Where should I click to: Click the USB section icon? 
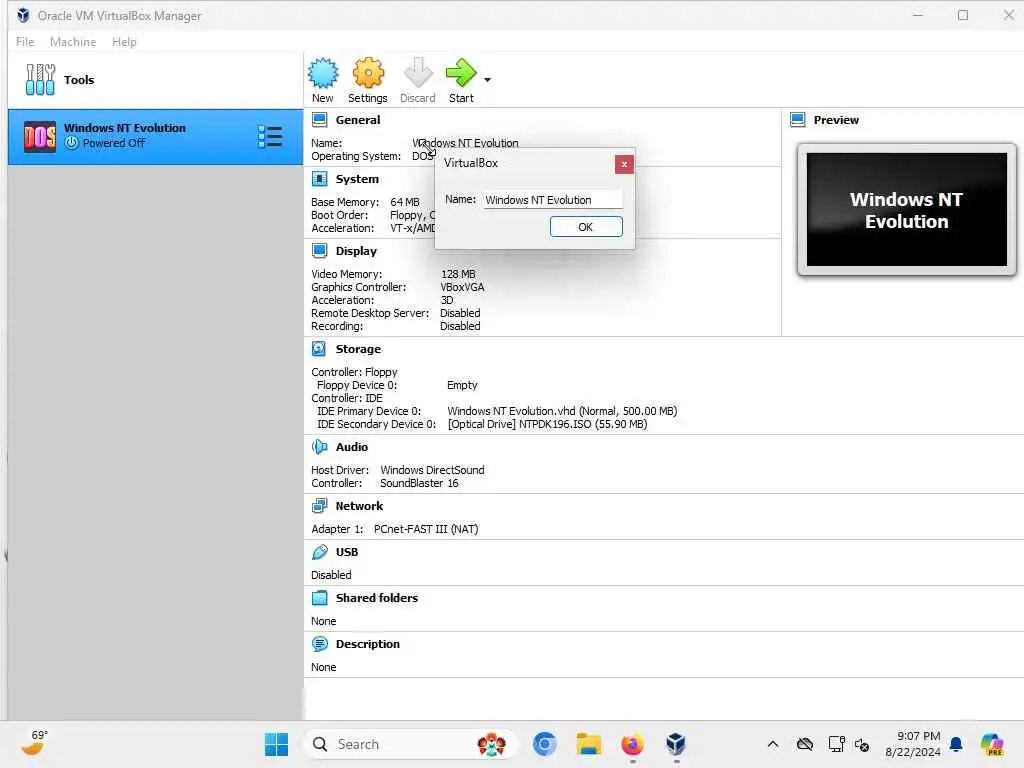(319, 552)
